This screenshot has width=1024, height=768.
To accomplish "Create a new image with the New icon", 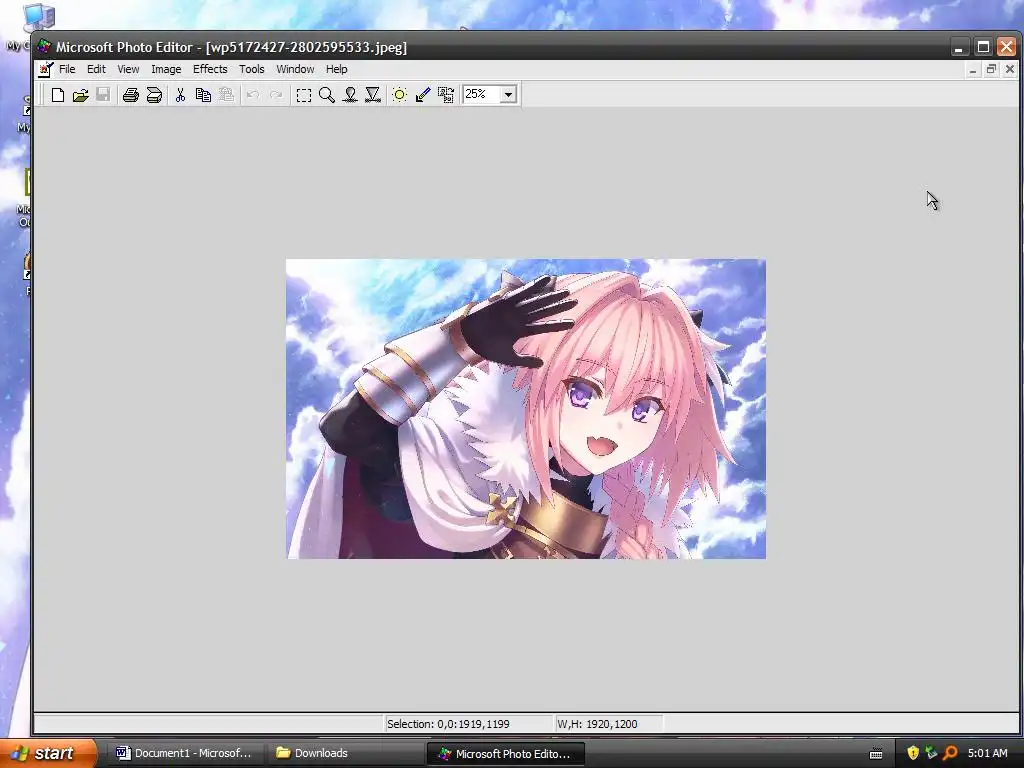I will 57,95.
